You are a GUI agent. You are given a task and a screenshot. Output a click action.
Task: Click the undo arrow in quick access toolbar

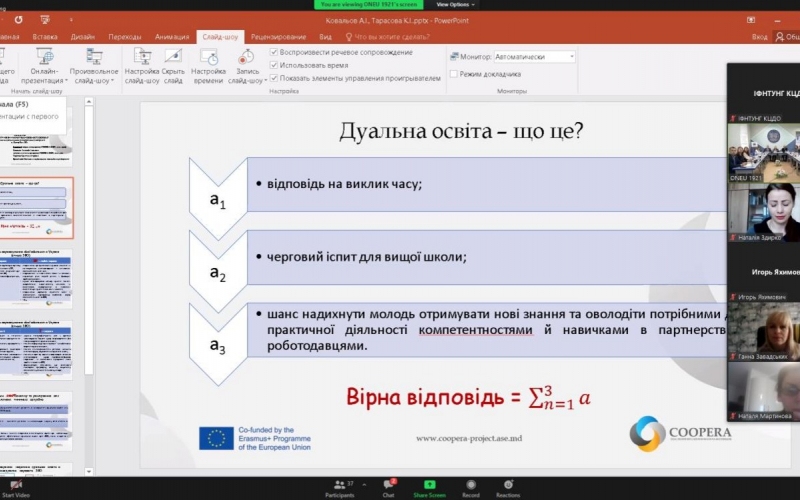(18, 20)
